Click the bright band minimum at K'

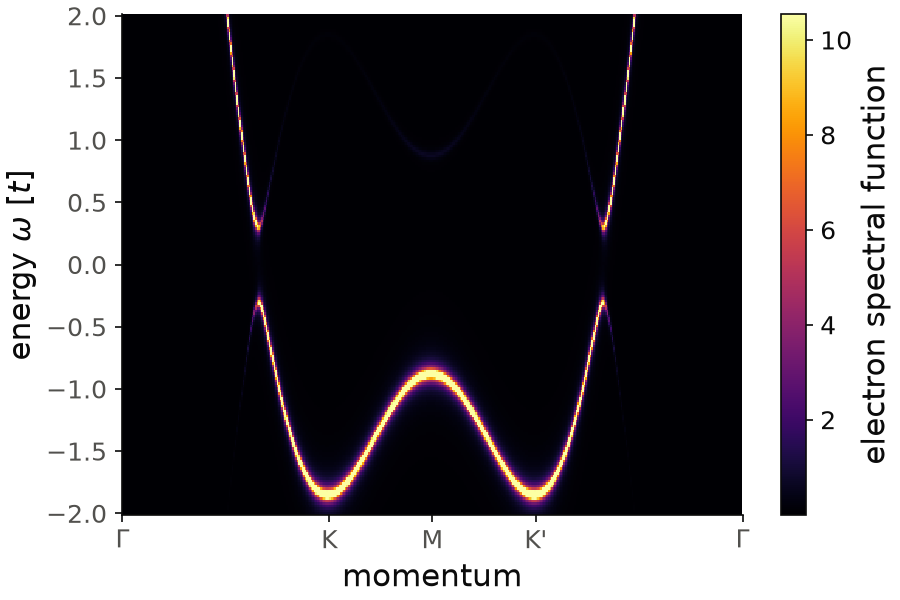pyautogui.click(x=535, y=493)
